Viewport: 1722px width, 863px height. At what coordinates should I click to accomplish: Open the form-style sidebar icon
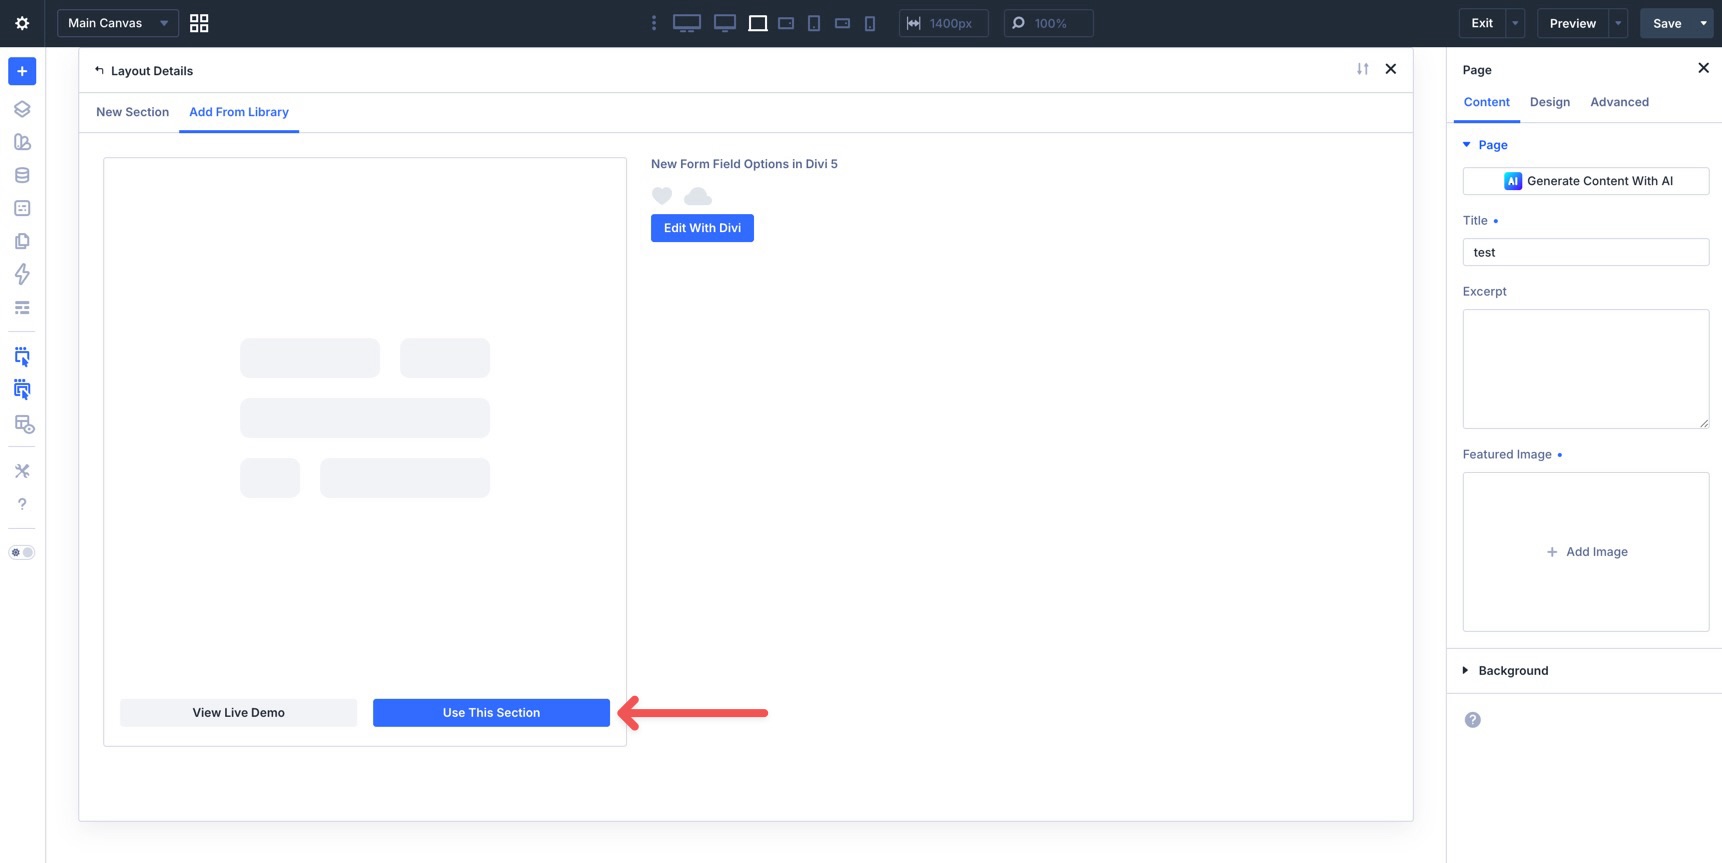point(22,208)
